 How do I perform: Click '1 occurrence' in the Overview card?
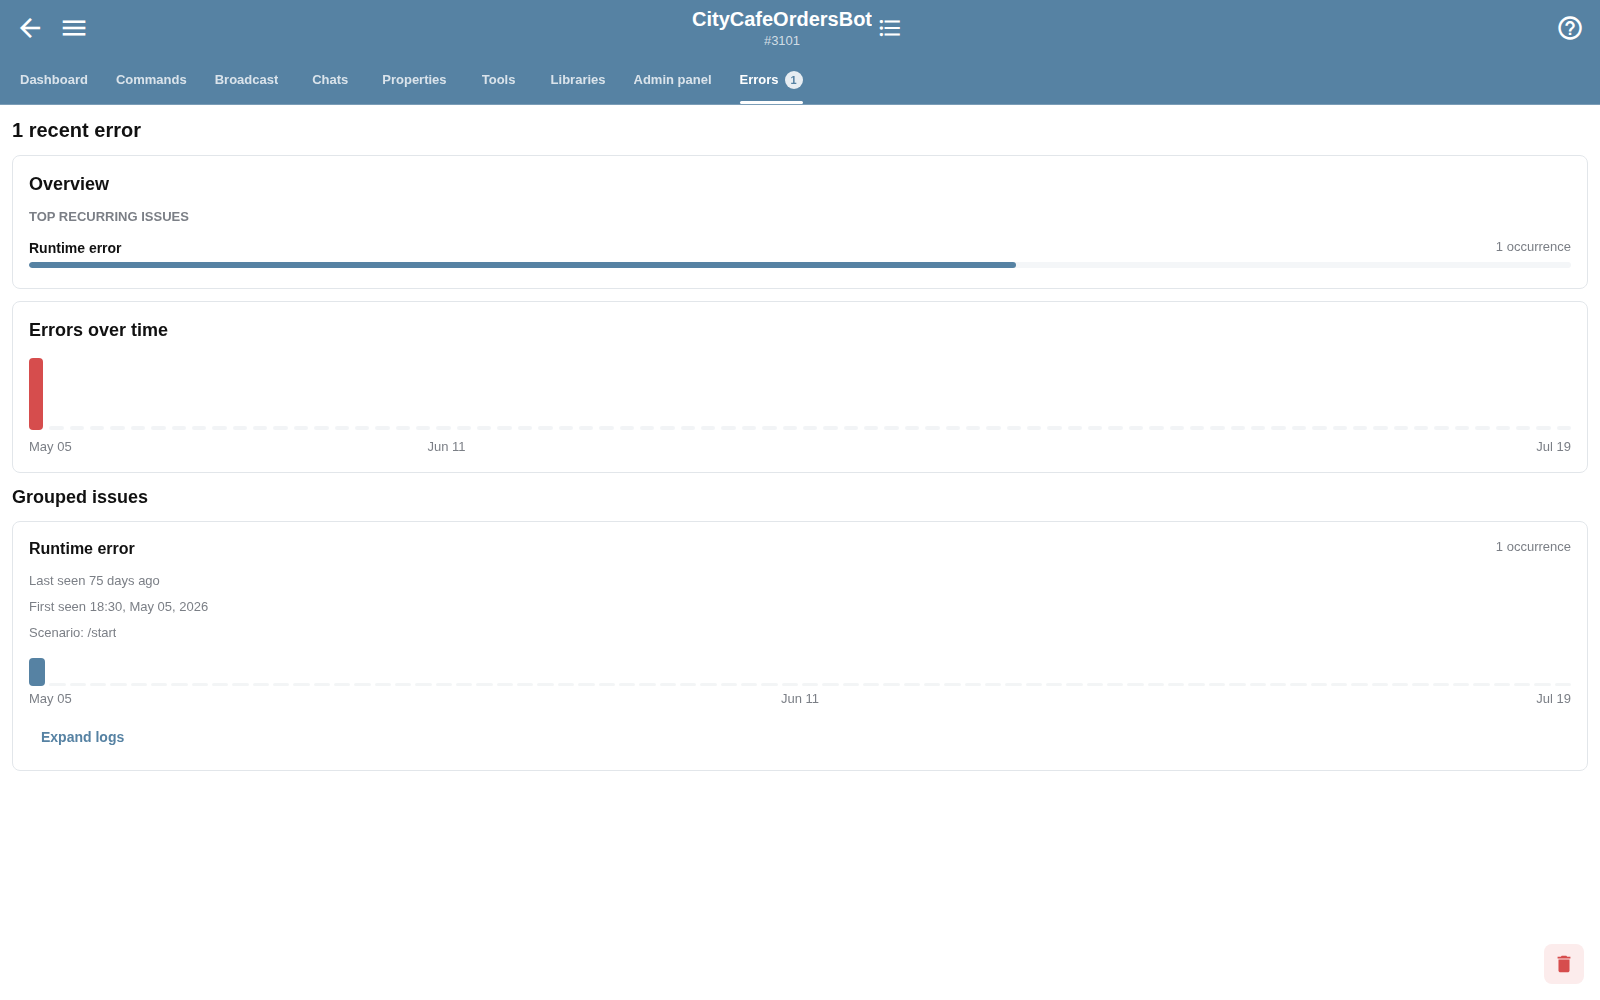point(1533,247)
